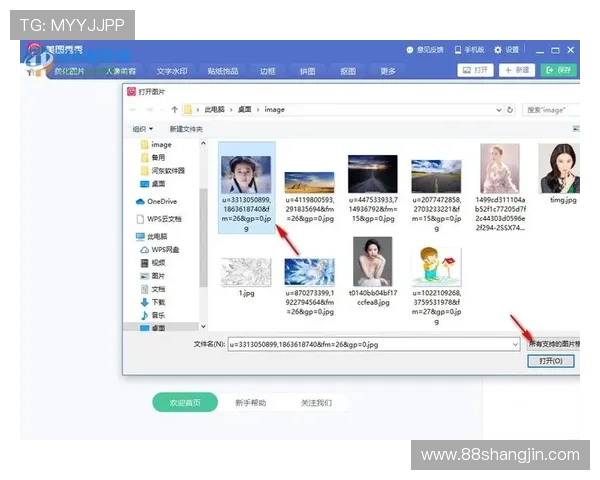Switch to the 贴纸饰品 tab
The image size is (600, 480).
click(222, 71)
